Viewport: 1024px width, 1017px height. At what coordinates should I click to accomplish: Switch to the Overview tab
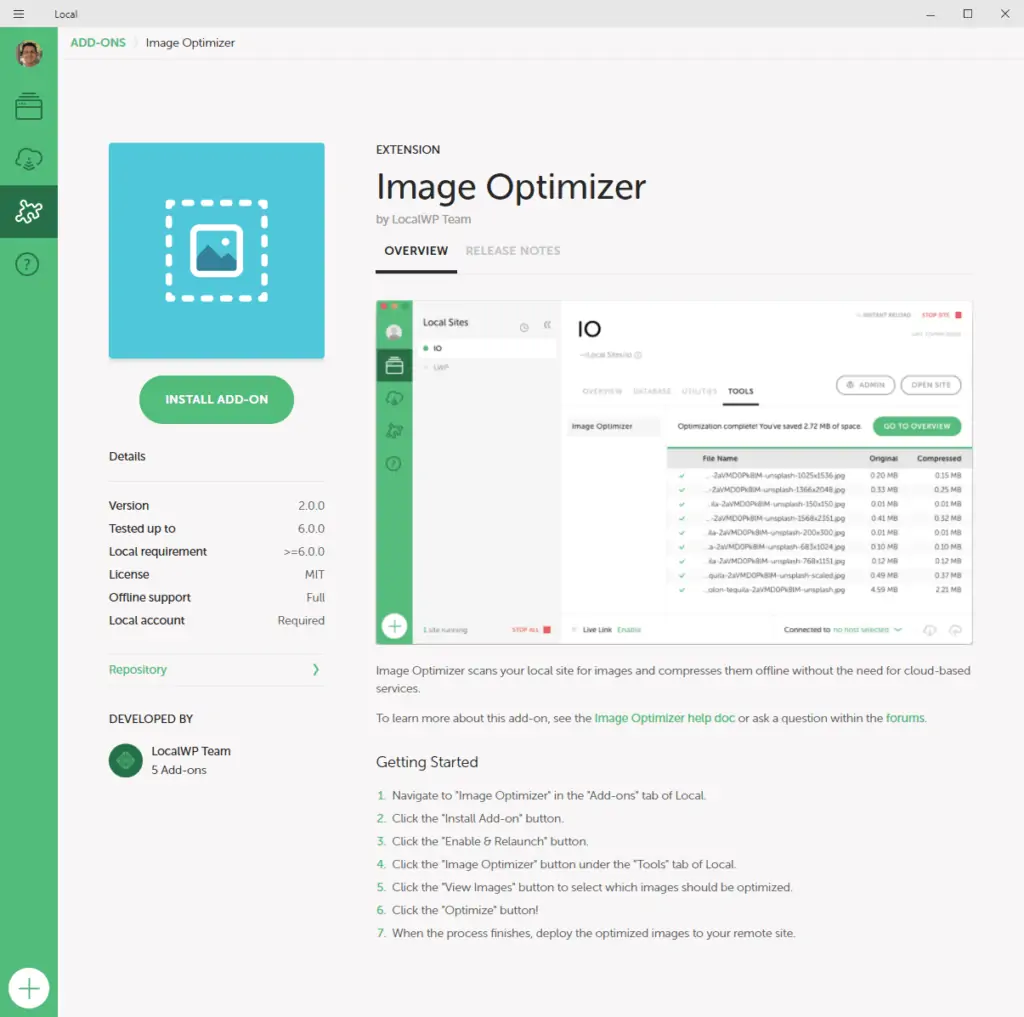(416, 251)
